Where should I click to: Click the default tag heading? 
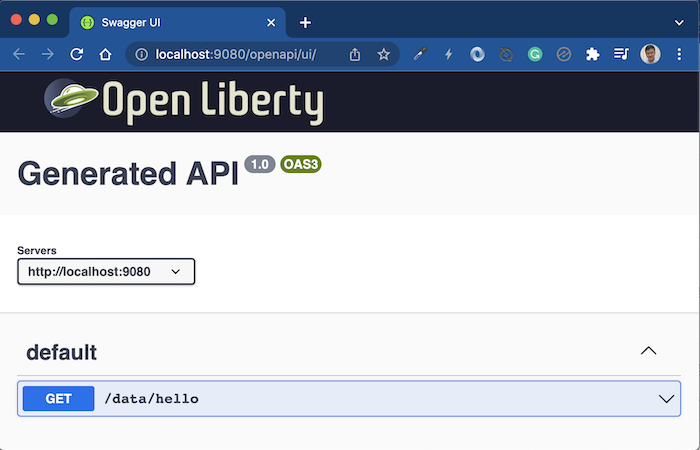pyautogui.click(x=62, y=352)
